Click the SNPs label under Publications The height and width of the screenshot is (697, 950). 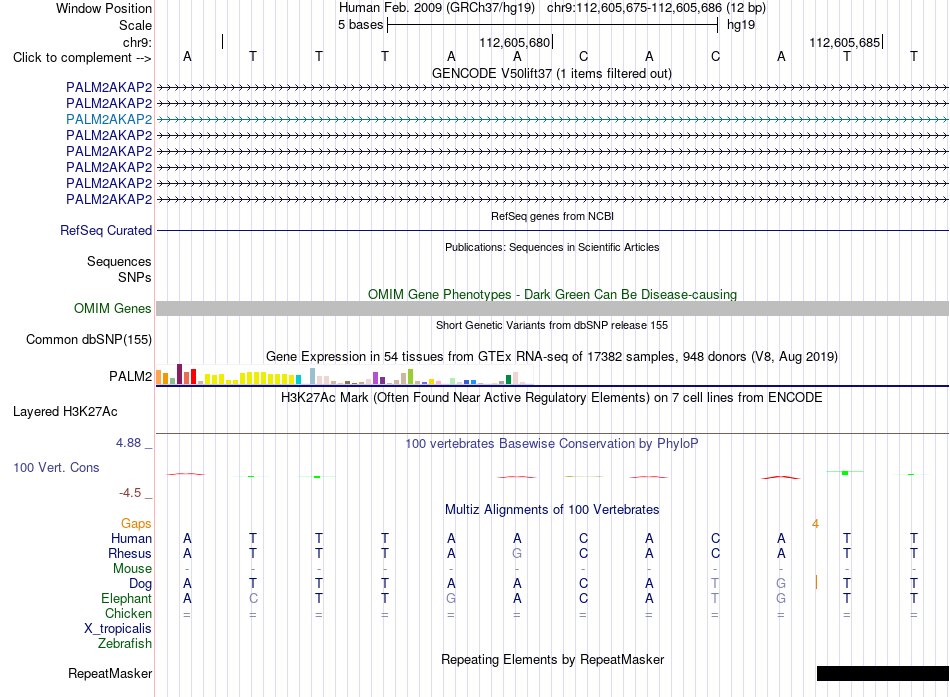coord(135,277)
